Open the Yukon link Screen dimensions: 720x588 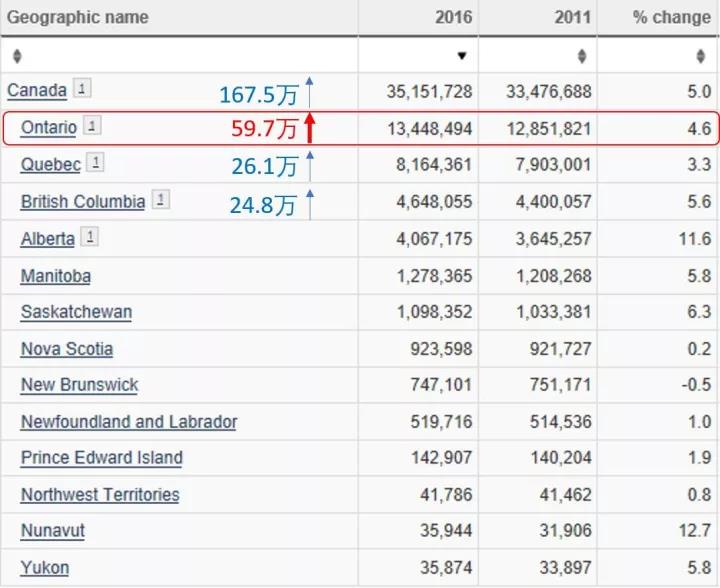[45, 568]
